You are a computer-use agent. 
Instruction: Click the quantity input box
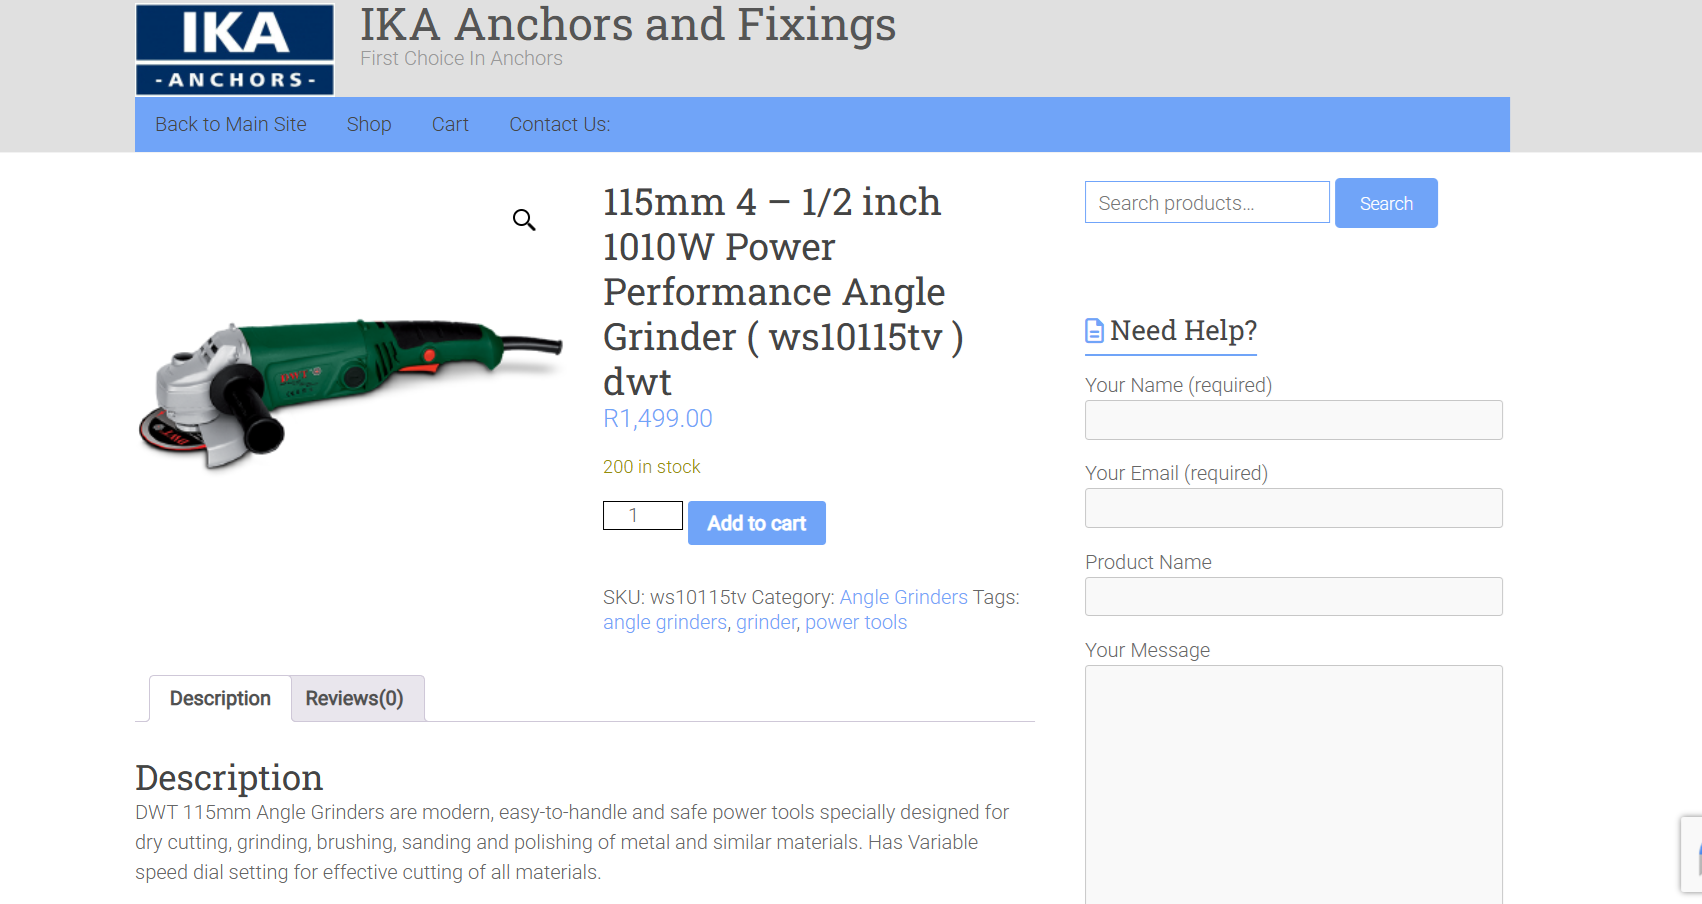(643, 515)
